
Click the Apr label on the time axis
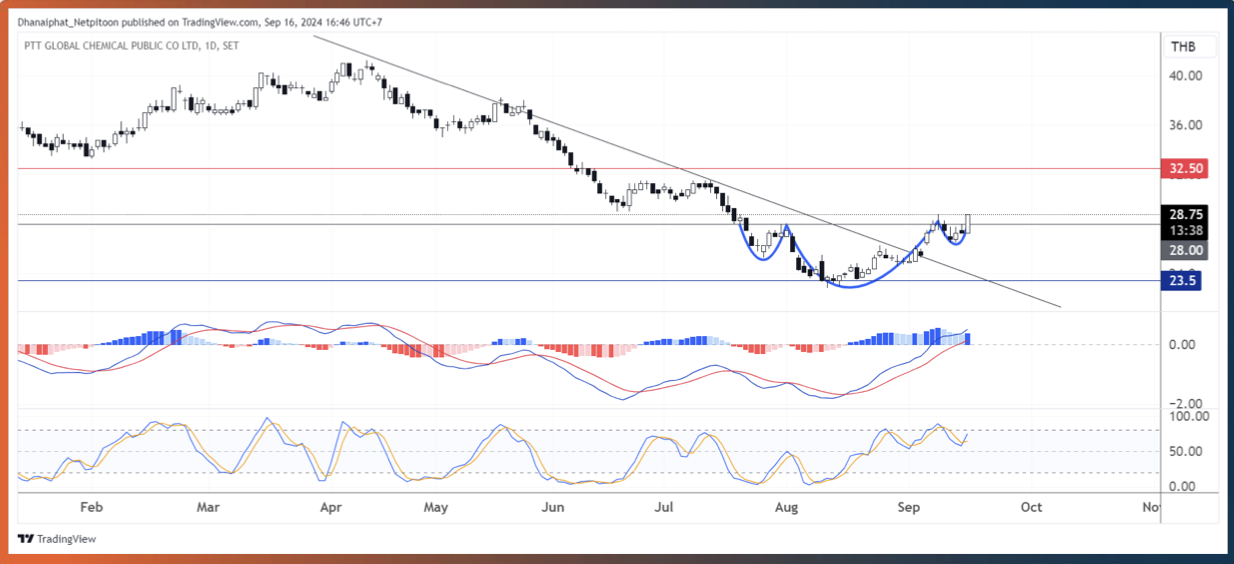(x=331, y=507)
